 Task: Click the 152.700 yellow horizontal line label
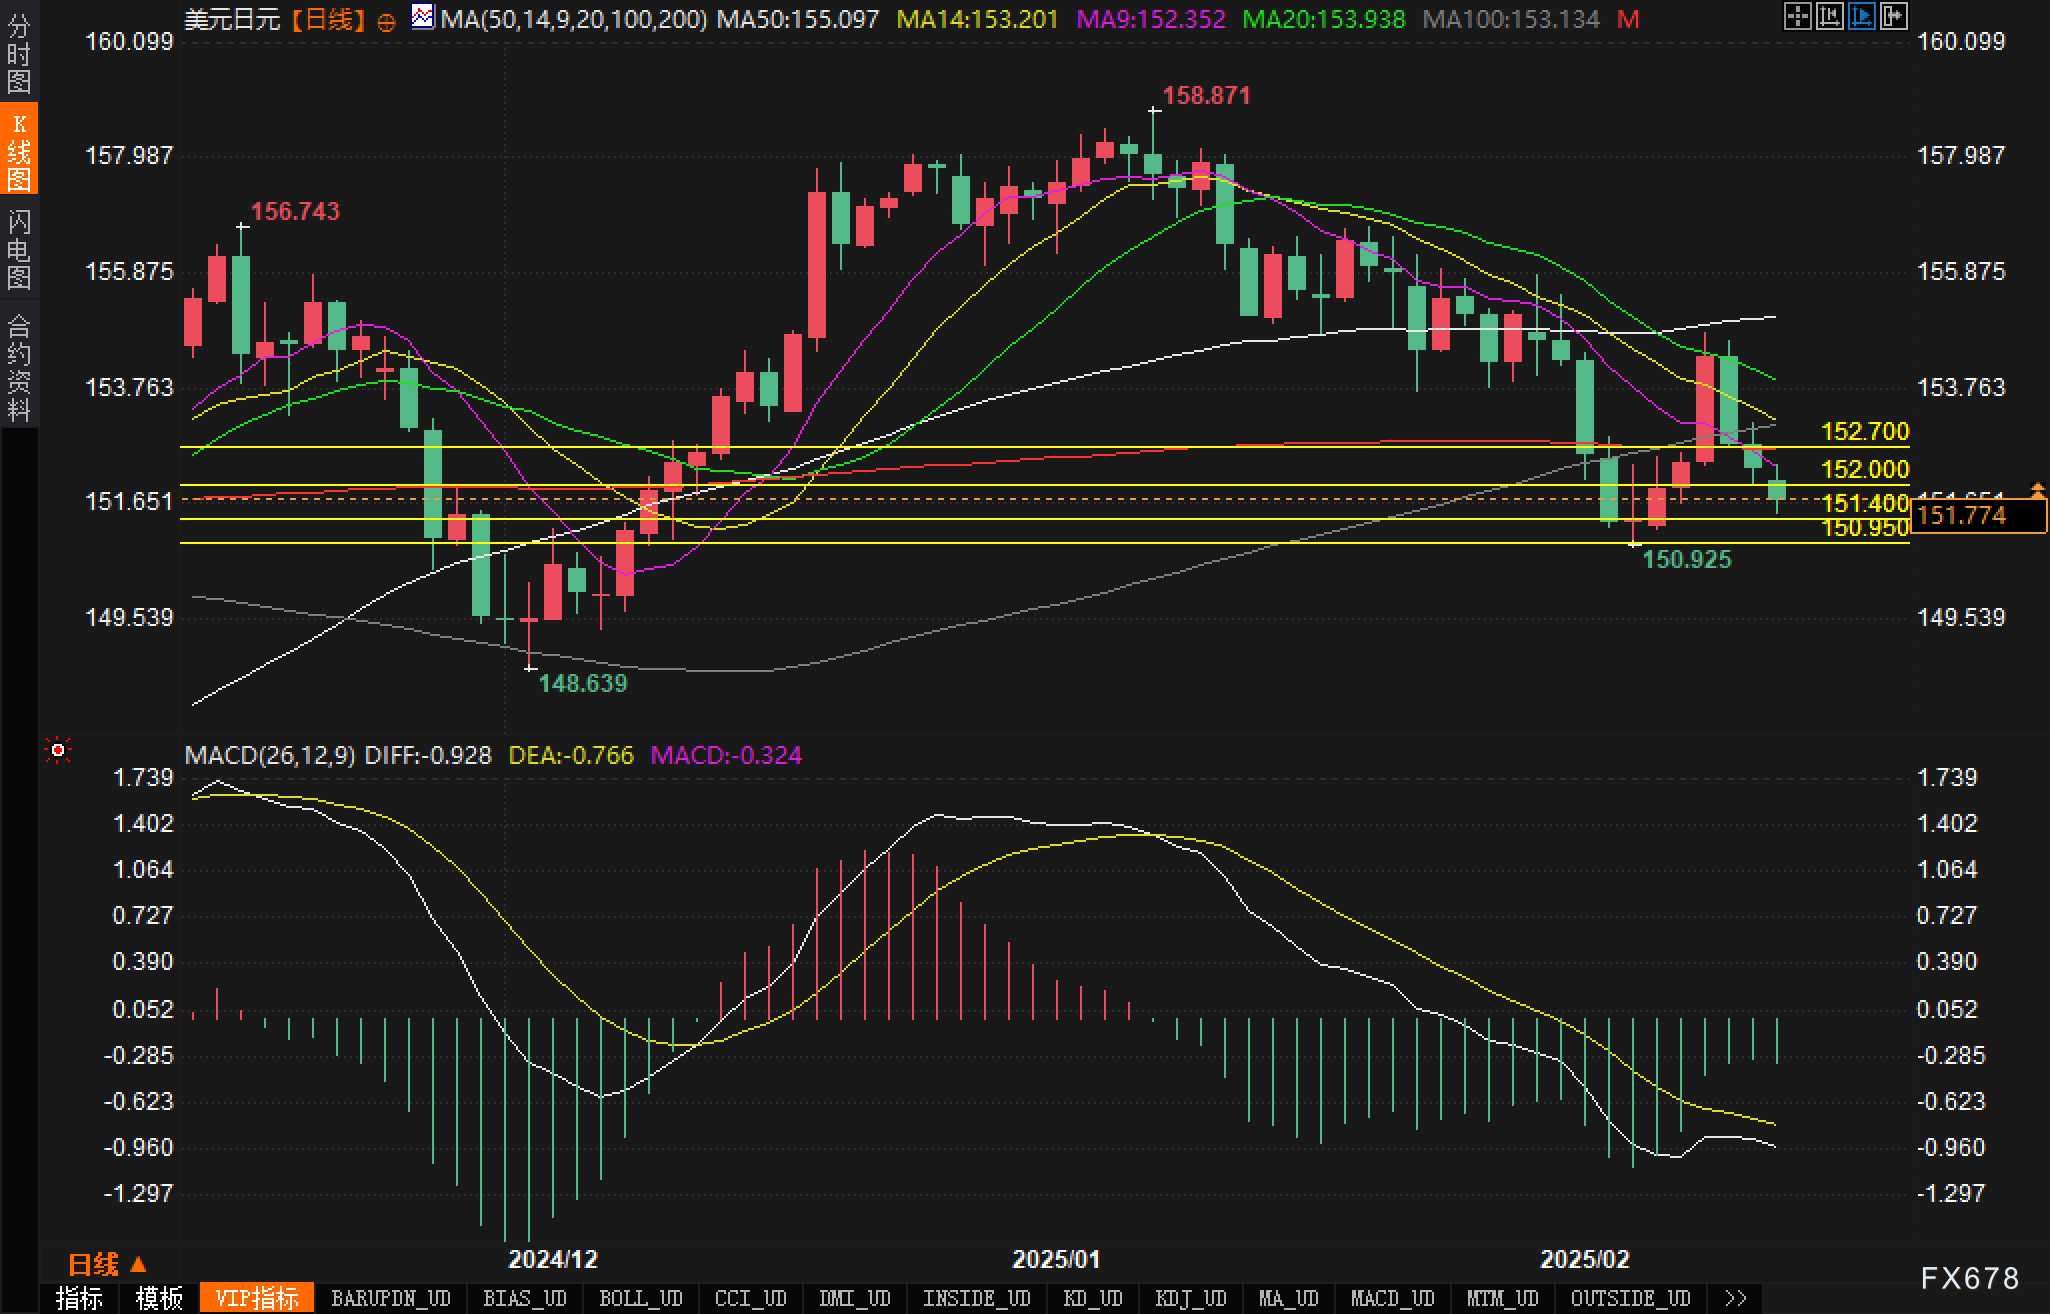coord(1864,431)
